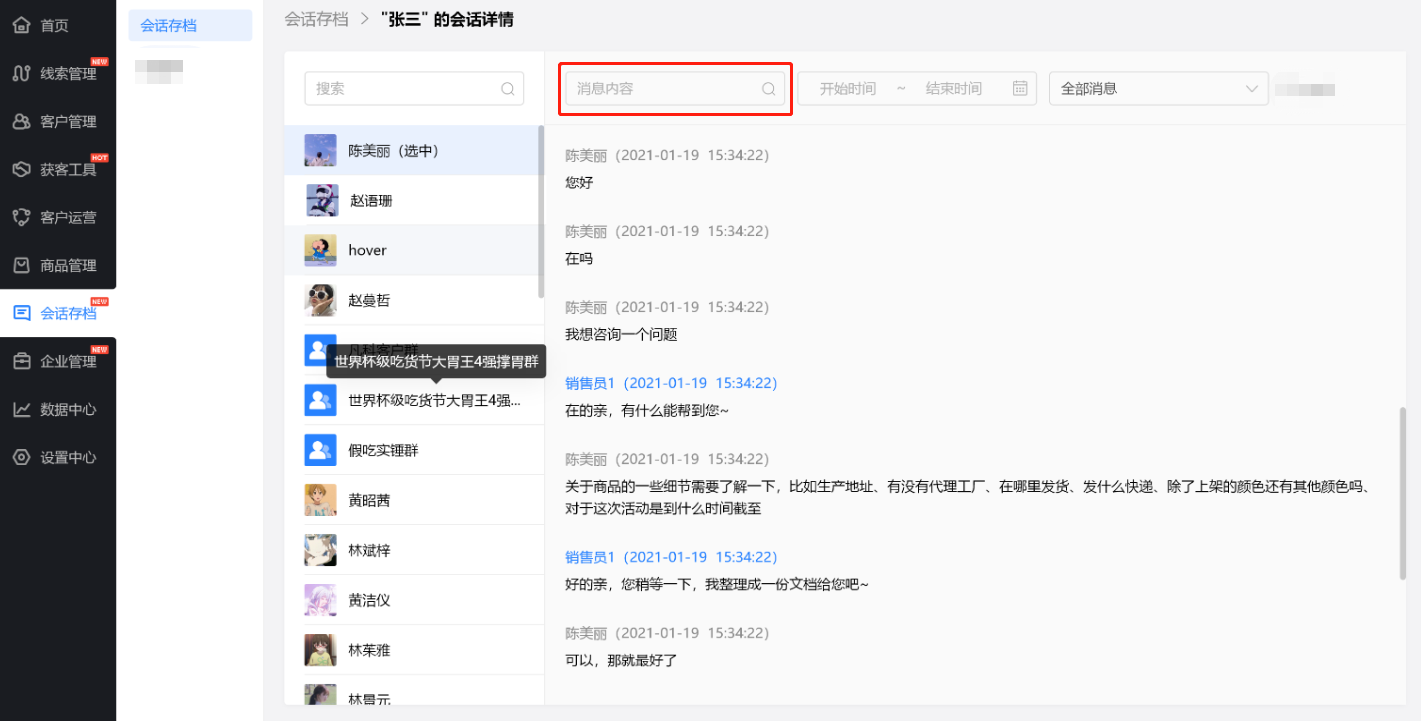Click the magnifier icon in the contact search box
The height and width of the screenshot is (721, 1421).
508,88
